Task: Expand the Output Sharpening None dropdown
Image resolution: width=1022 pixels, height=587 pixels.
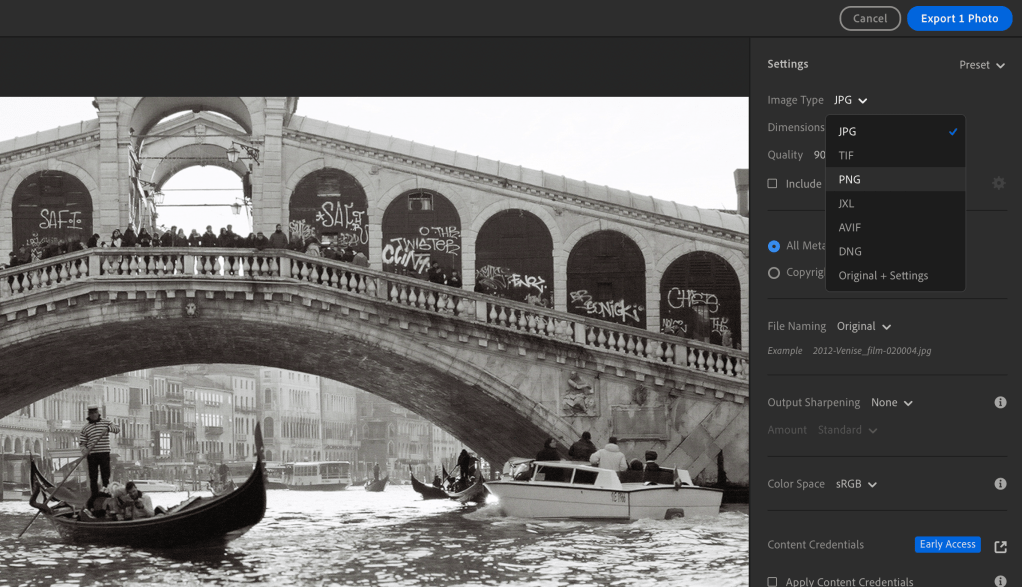Action: 891,403
